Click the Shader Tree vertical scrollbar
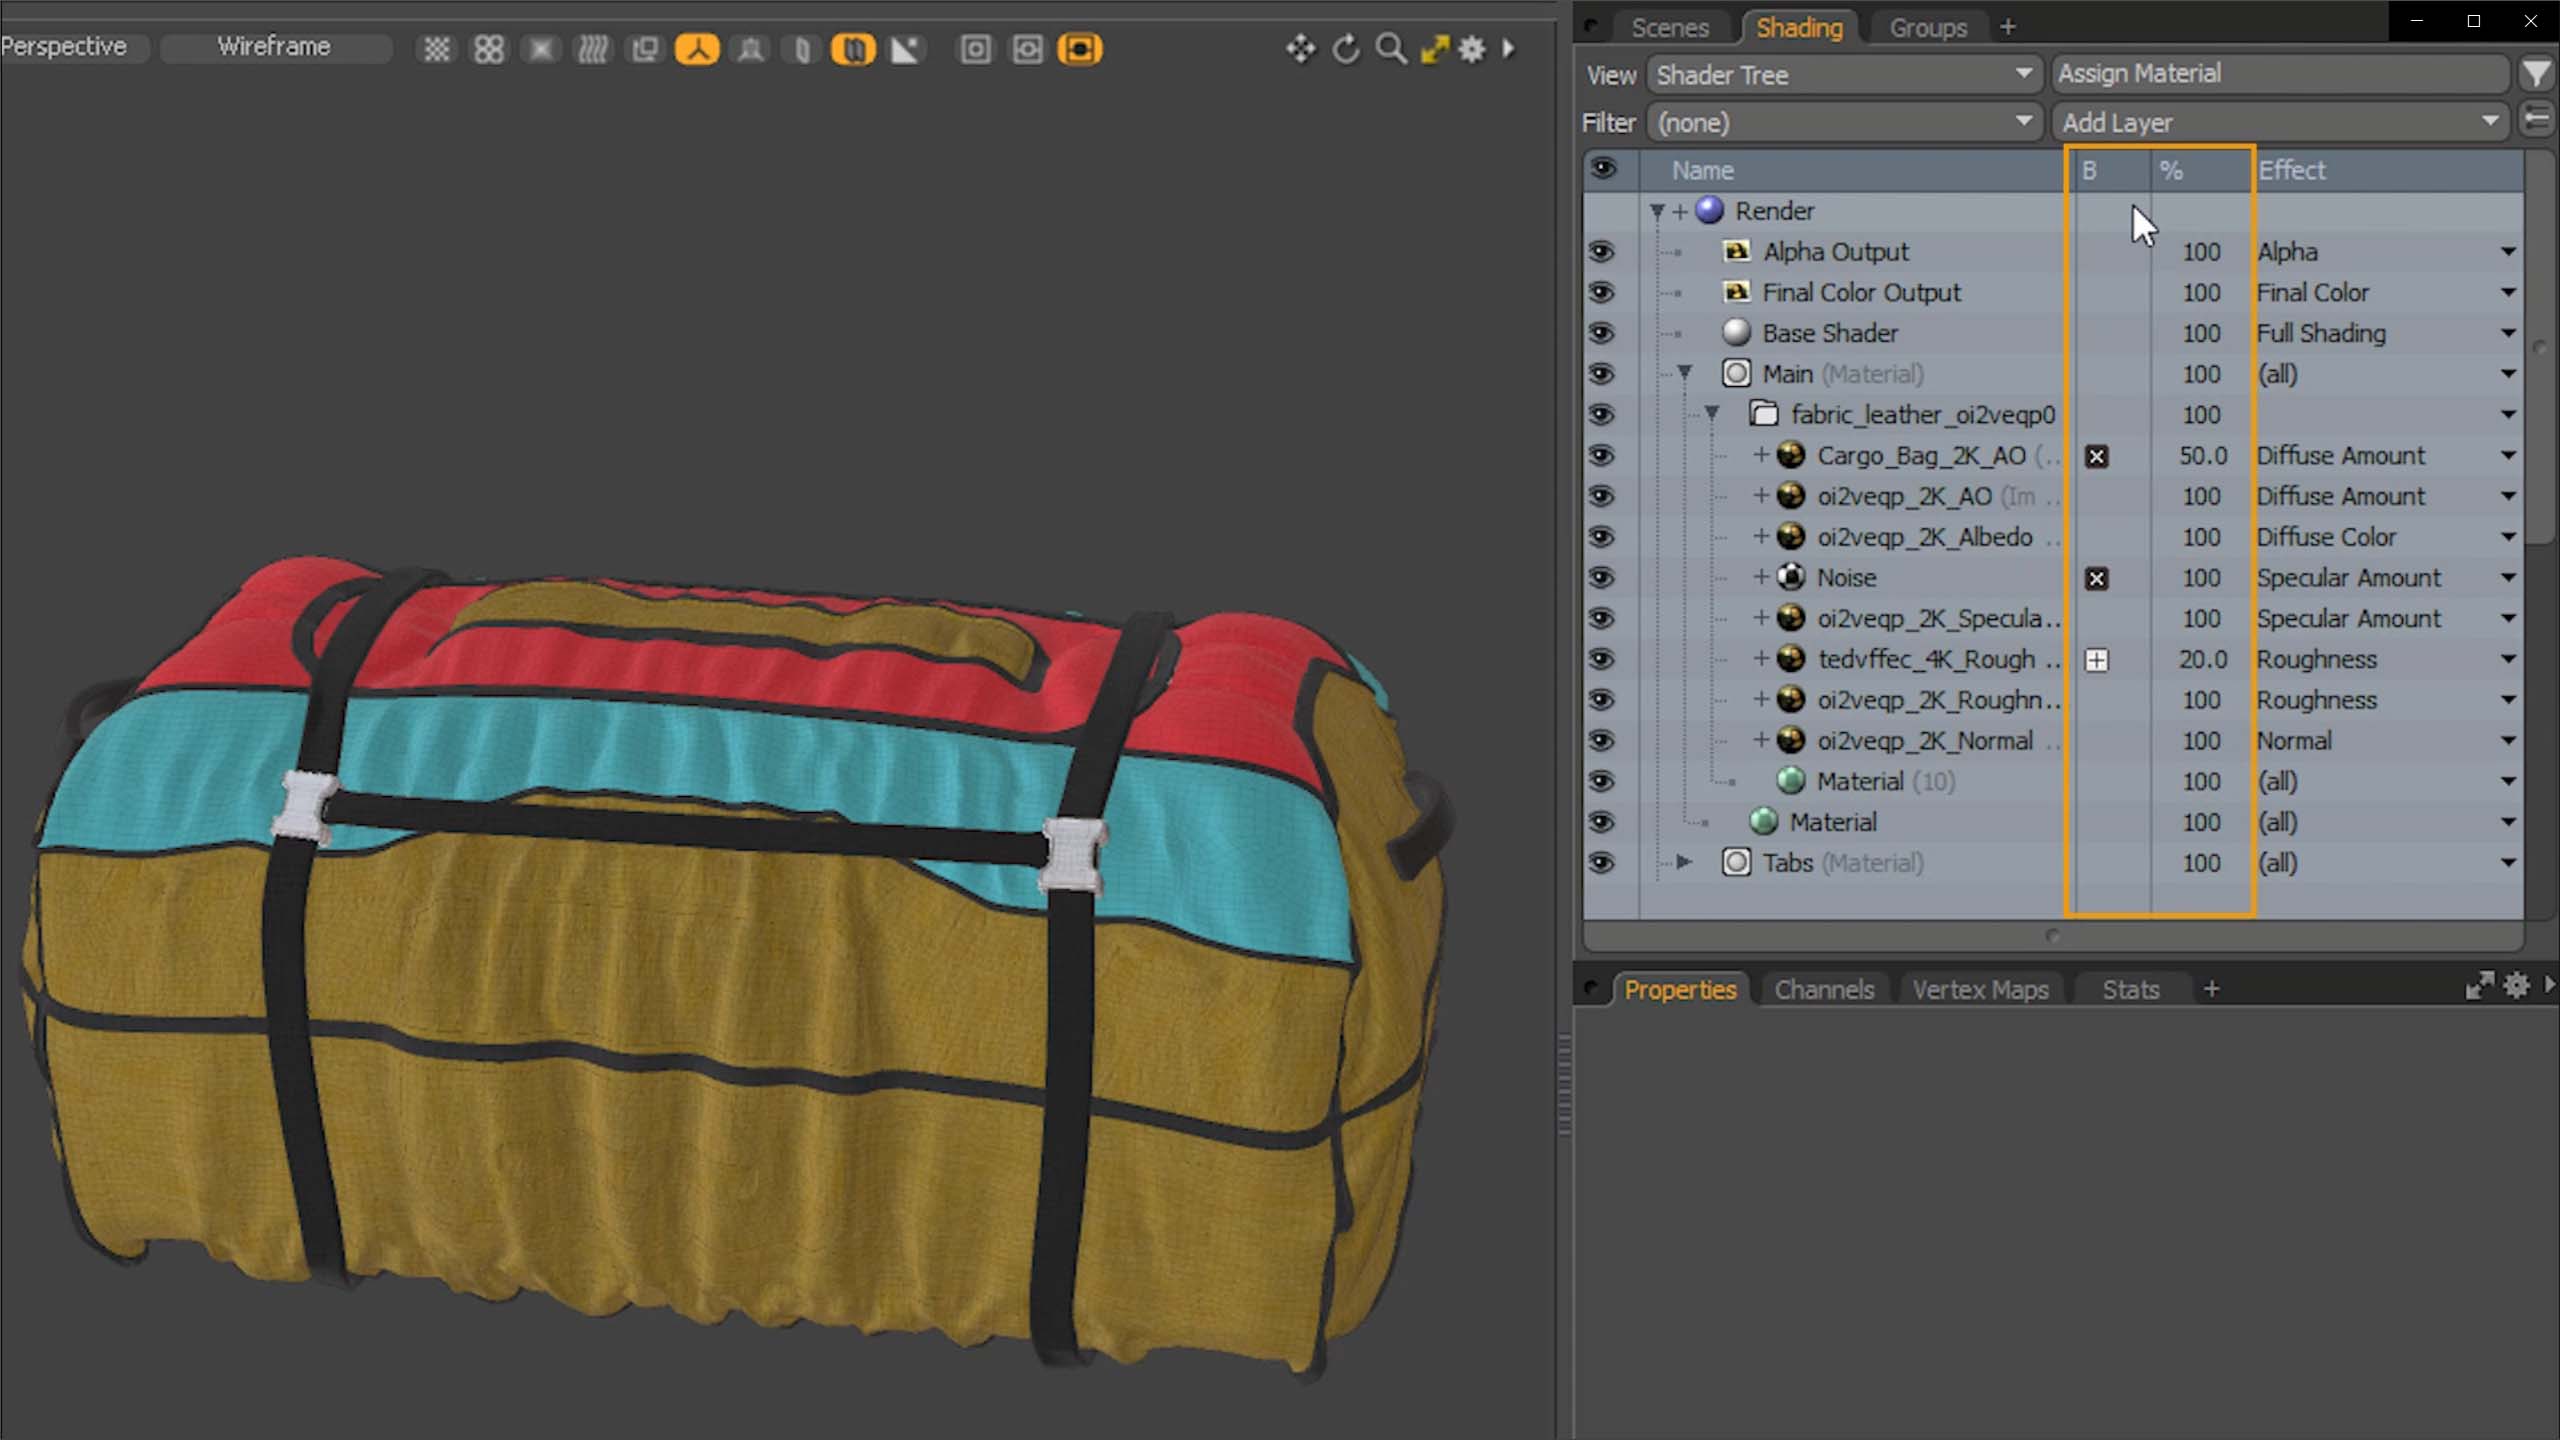Viewport: 2560px width, 1440px height. (2540, 346)
